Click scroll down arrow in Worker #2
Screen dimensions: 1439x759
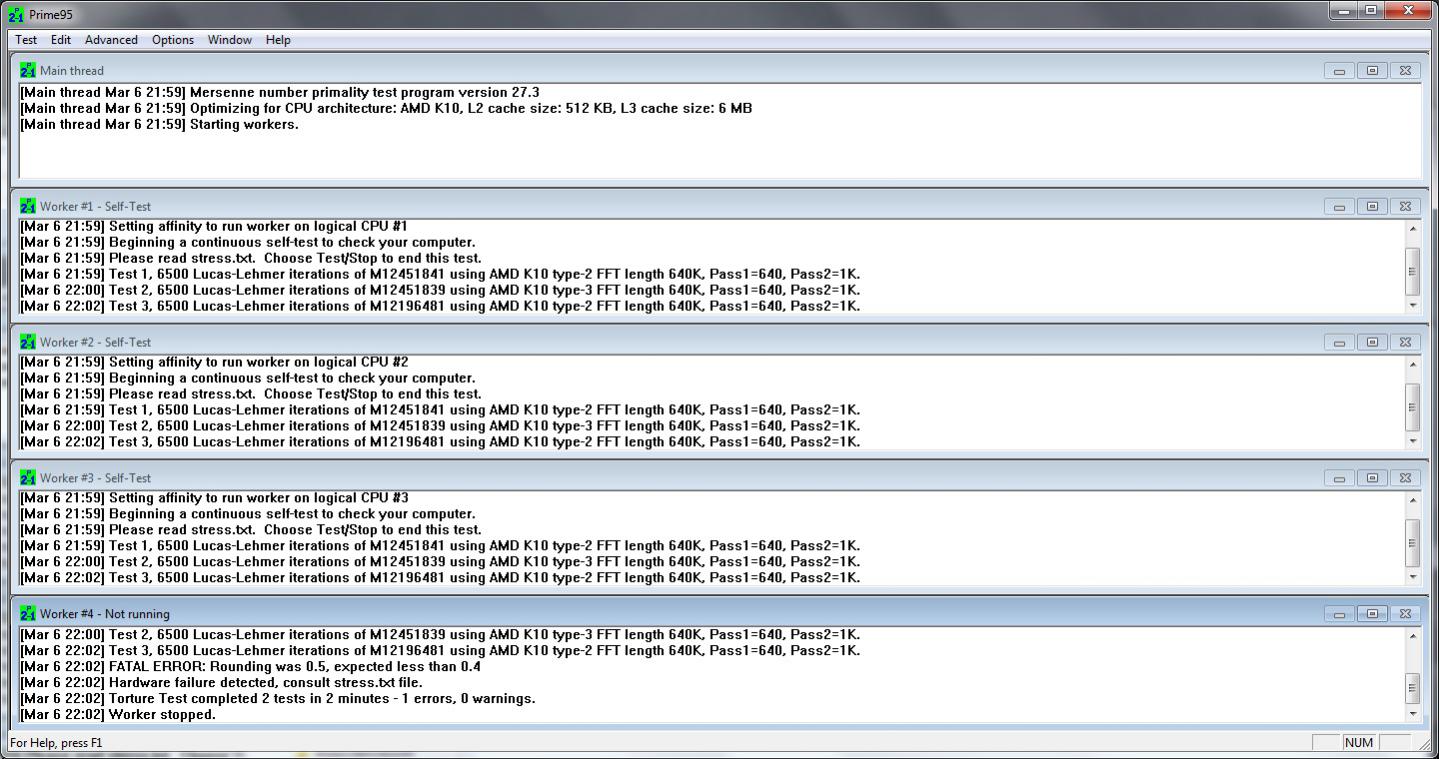(x=1412, y=441)
